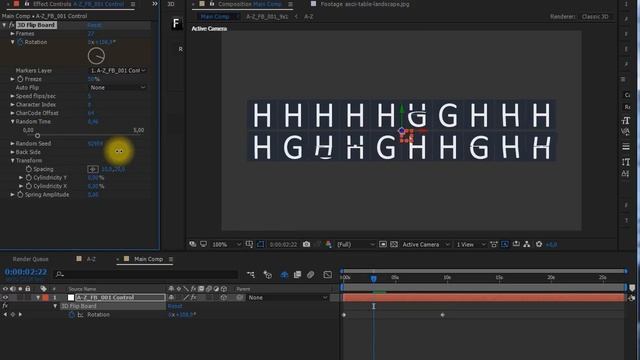640x360 pixels.
Task: Click the Spacing constrain proportions icon
Action: pos(93,169)
